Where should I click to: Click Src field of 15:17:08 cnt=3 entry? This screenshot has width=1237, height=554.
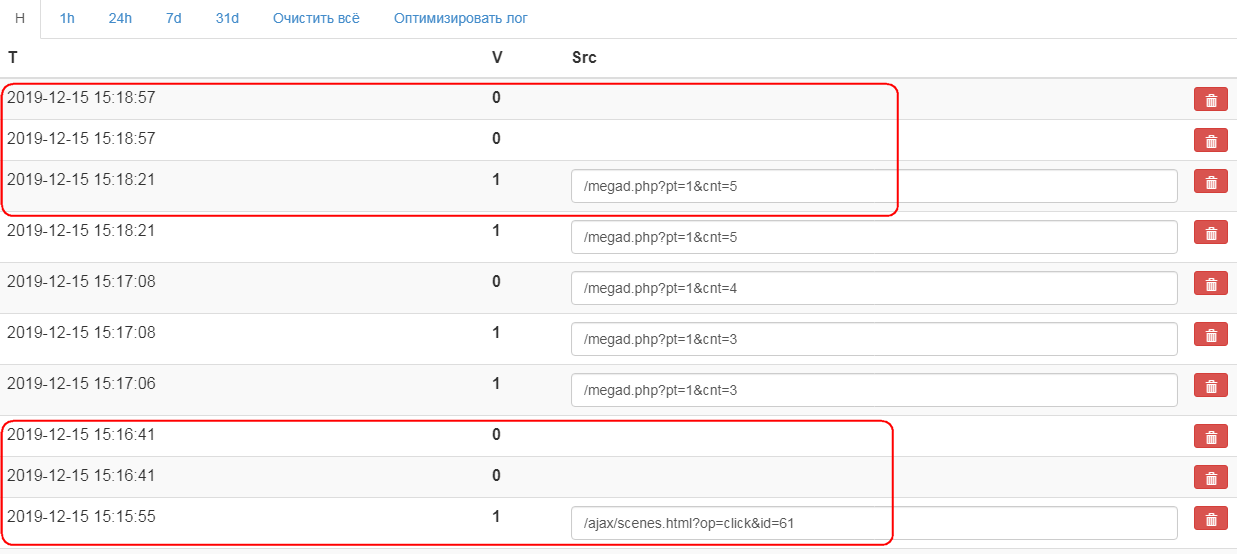point(873,339)
